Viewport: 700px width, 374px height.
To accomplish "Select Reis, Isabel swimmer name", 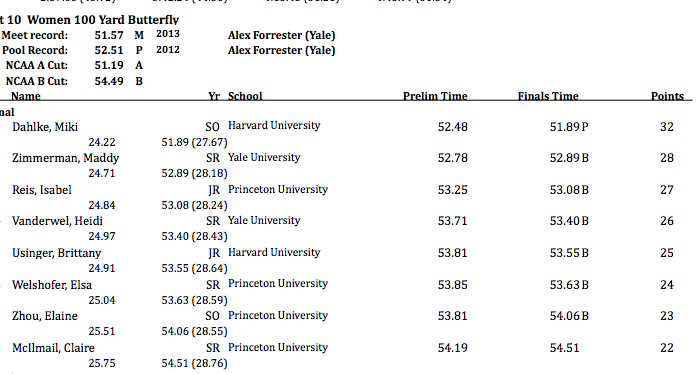I will (42, 190).
